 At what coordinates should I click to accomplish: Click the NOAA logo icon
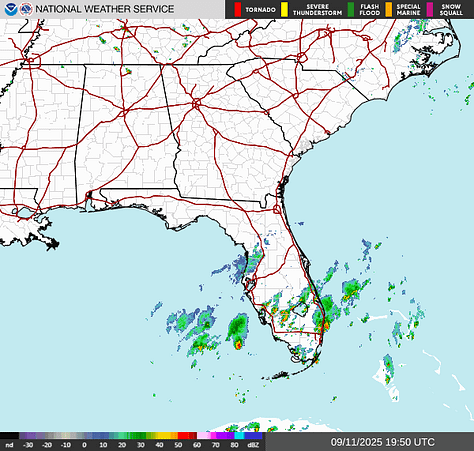[11, 9]
